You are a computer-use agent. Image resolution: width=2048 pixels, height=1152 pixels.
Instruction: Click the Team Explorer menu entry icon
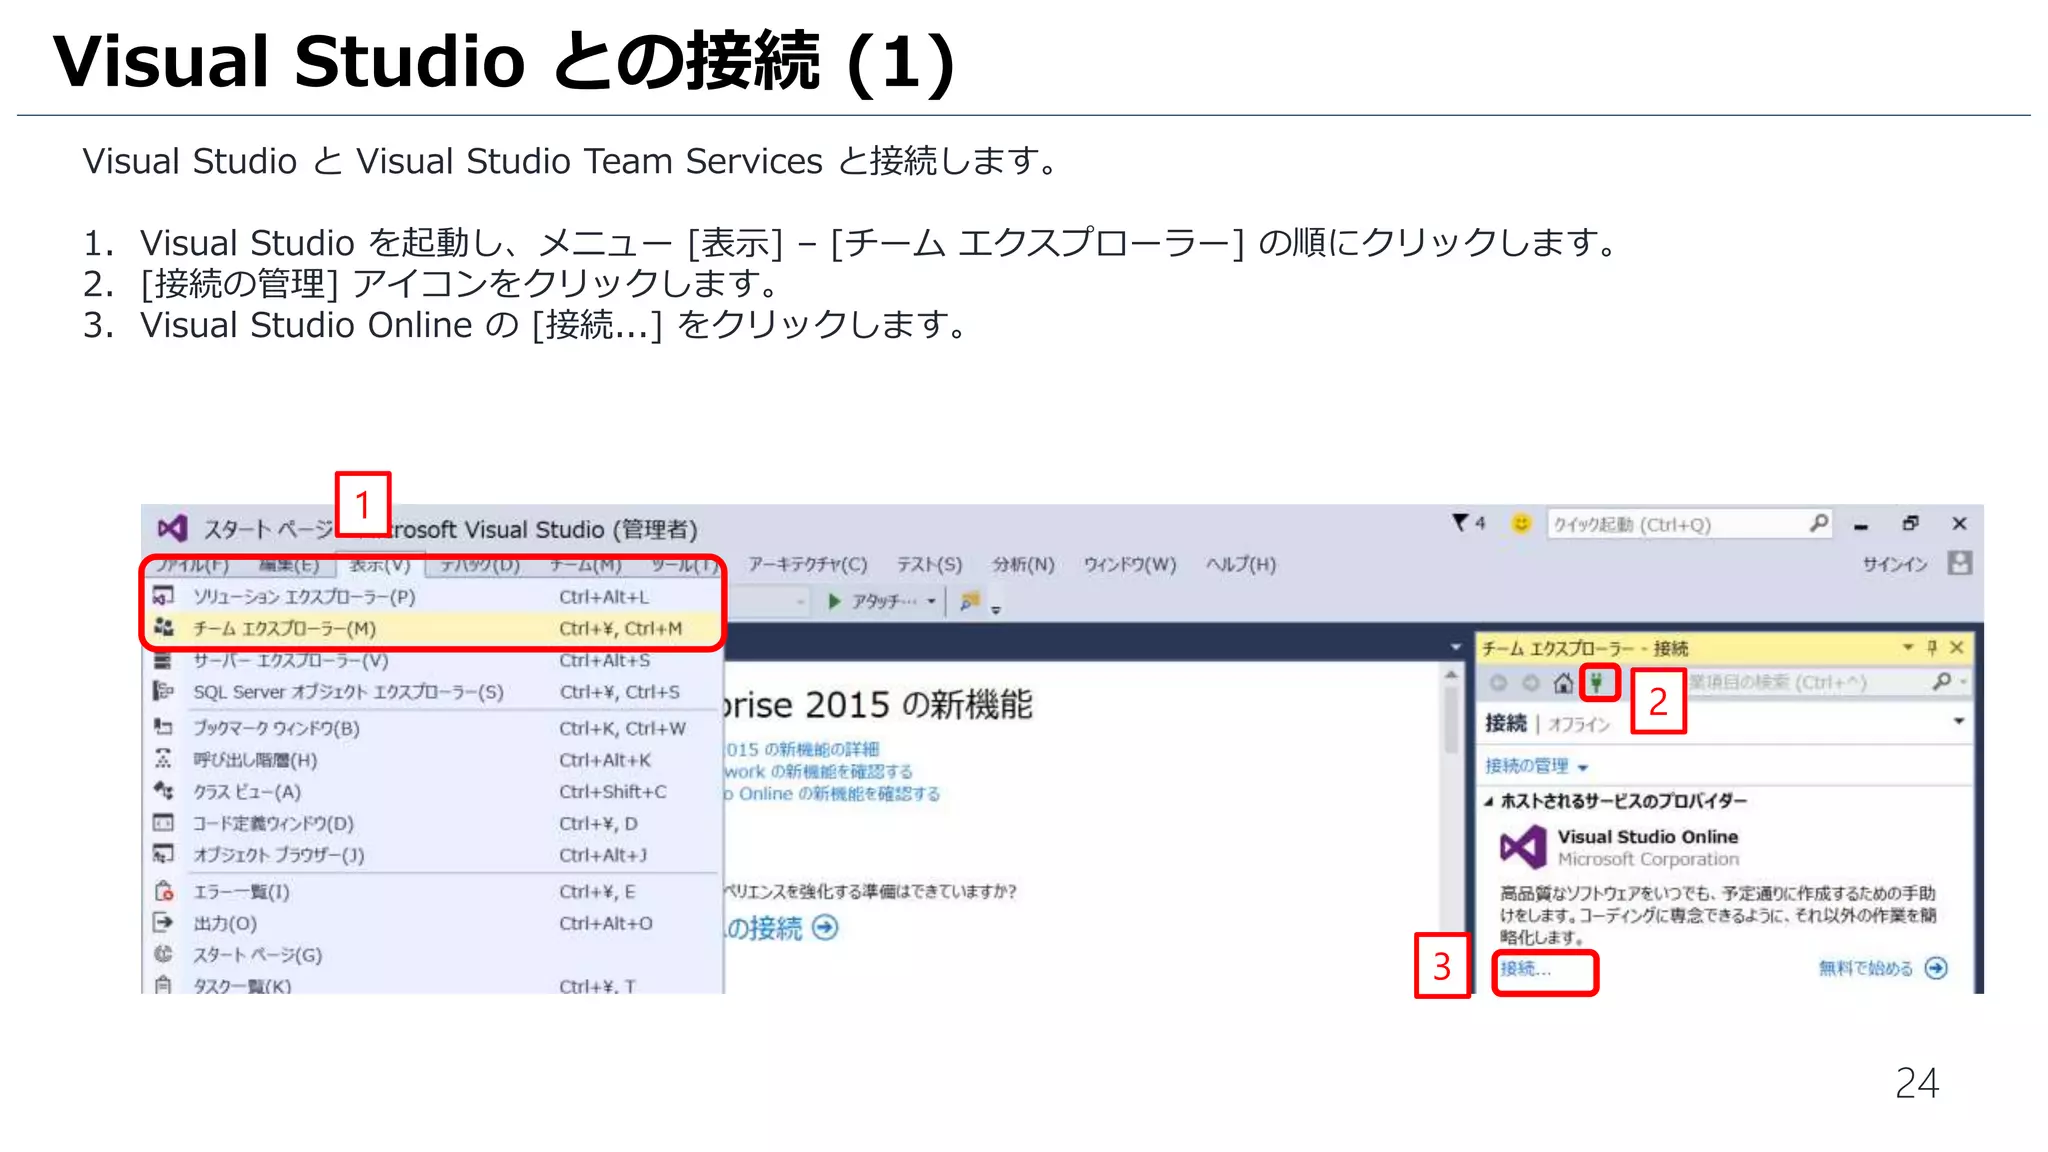pos(164,628)
